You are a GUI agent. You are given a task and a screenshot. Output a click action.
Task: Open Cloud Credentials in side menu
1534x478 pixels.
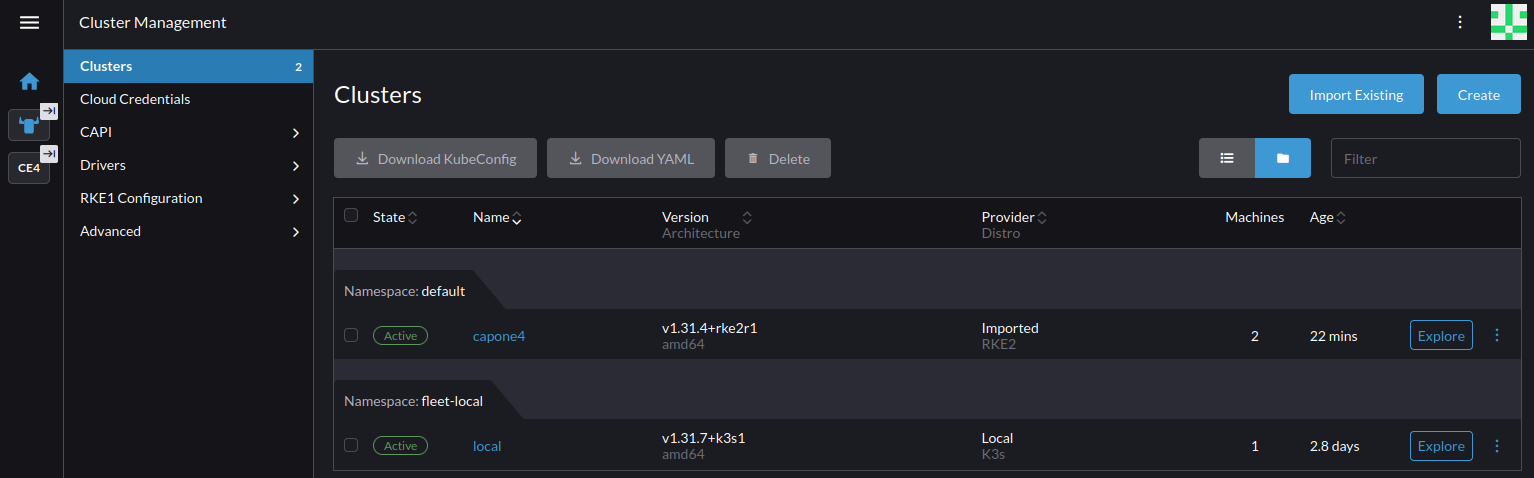pyautogui.click(x=188, y=99)
